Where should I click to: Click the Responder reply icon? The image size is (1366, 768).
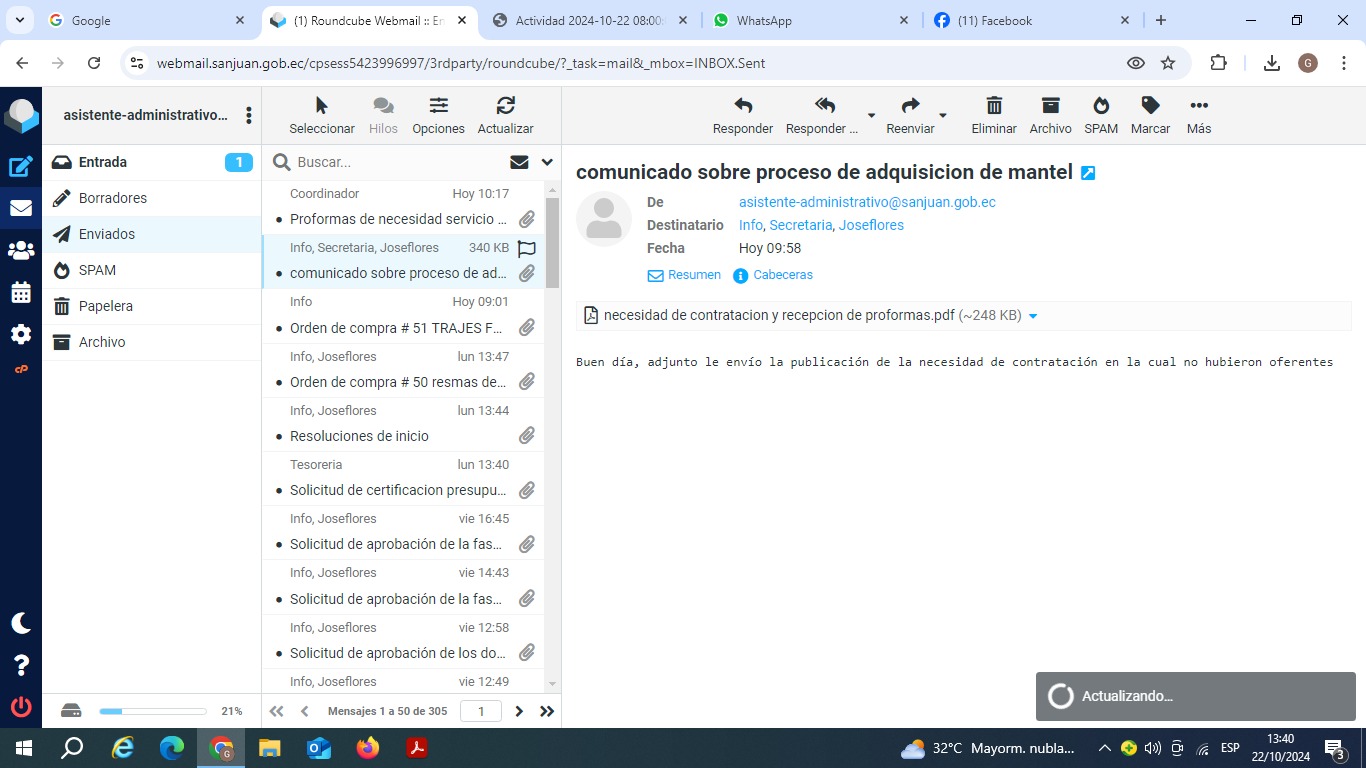(x=742, y=106)
